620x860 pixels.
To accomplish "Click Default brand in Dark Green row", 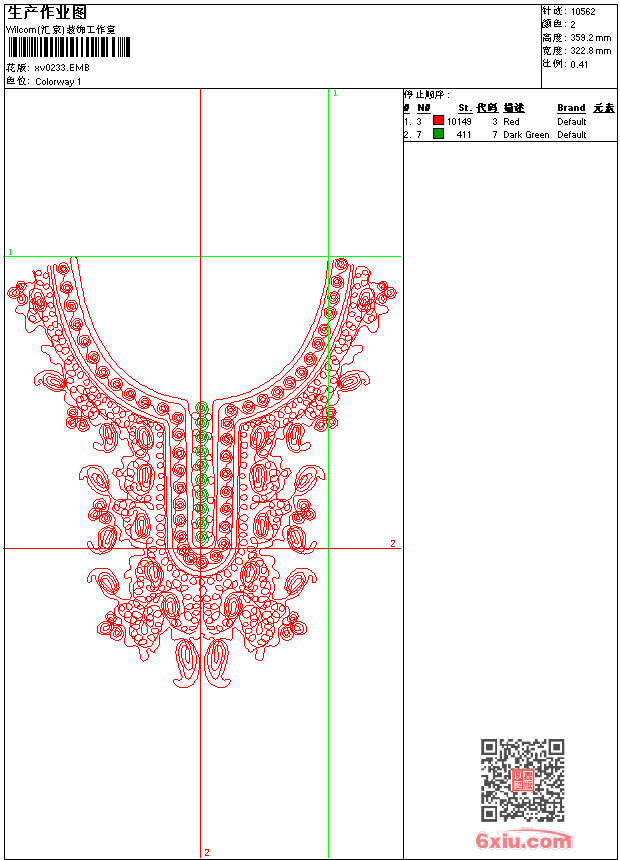I will point(572,135).
